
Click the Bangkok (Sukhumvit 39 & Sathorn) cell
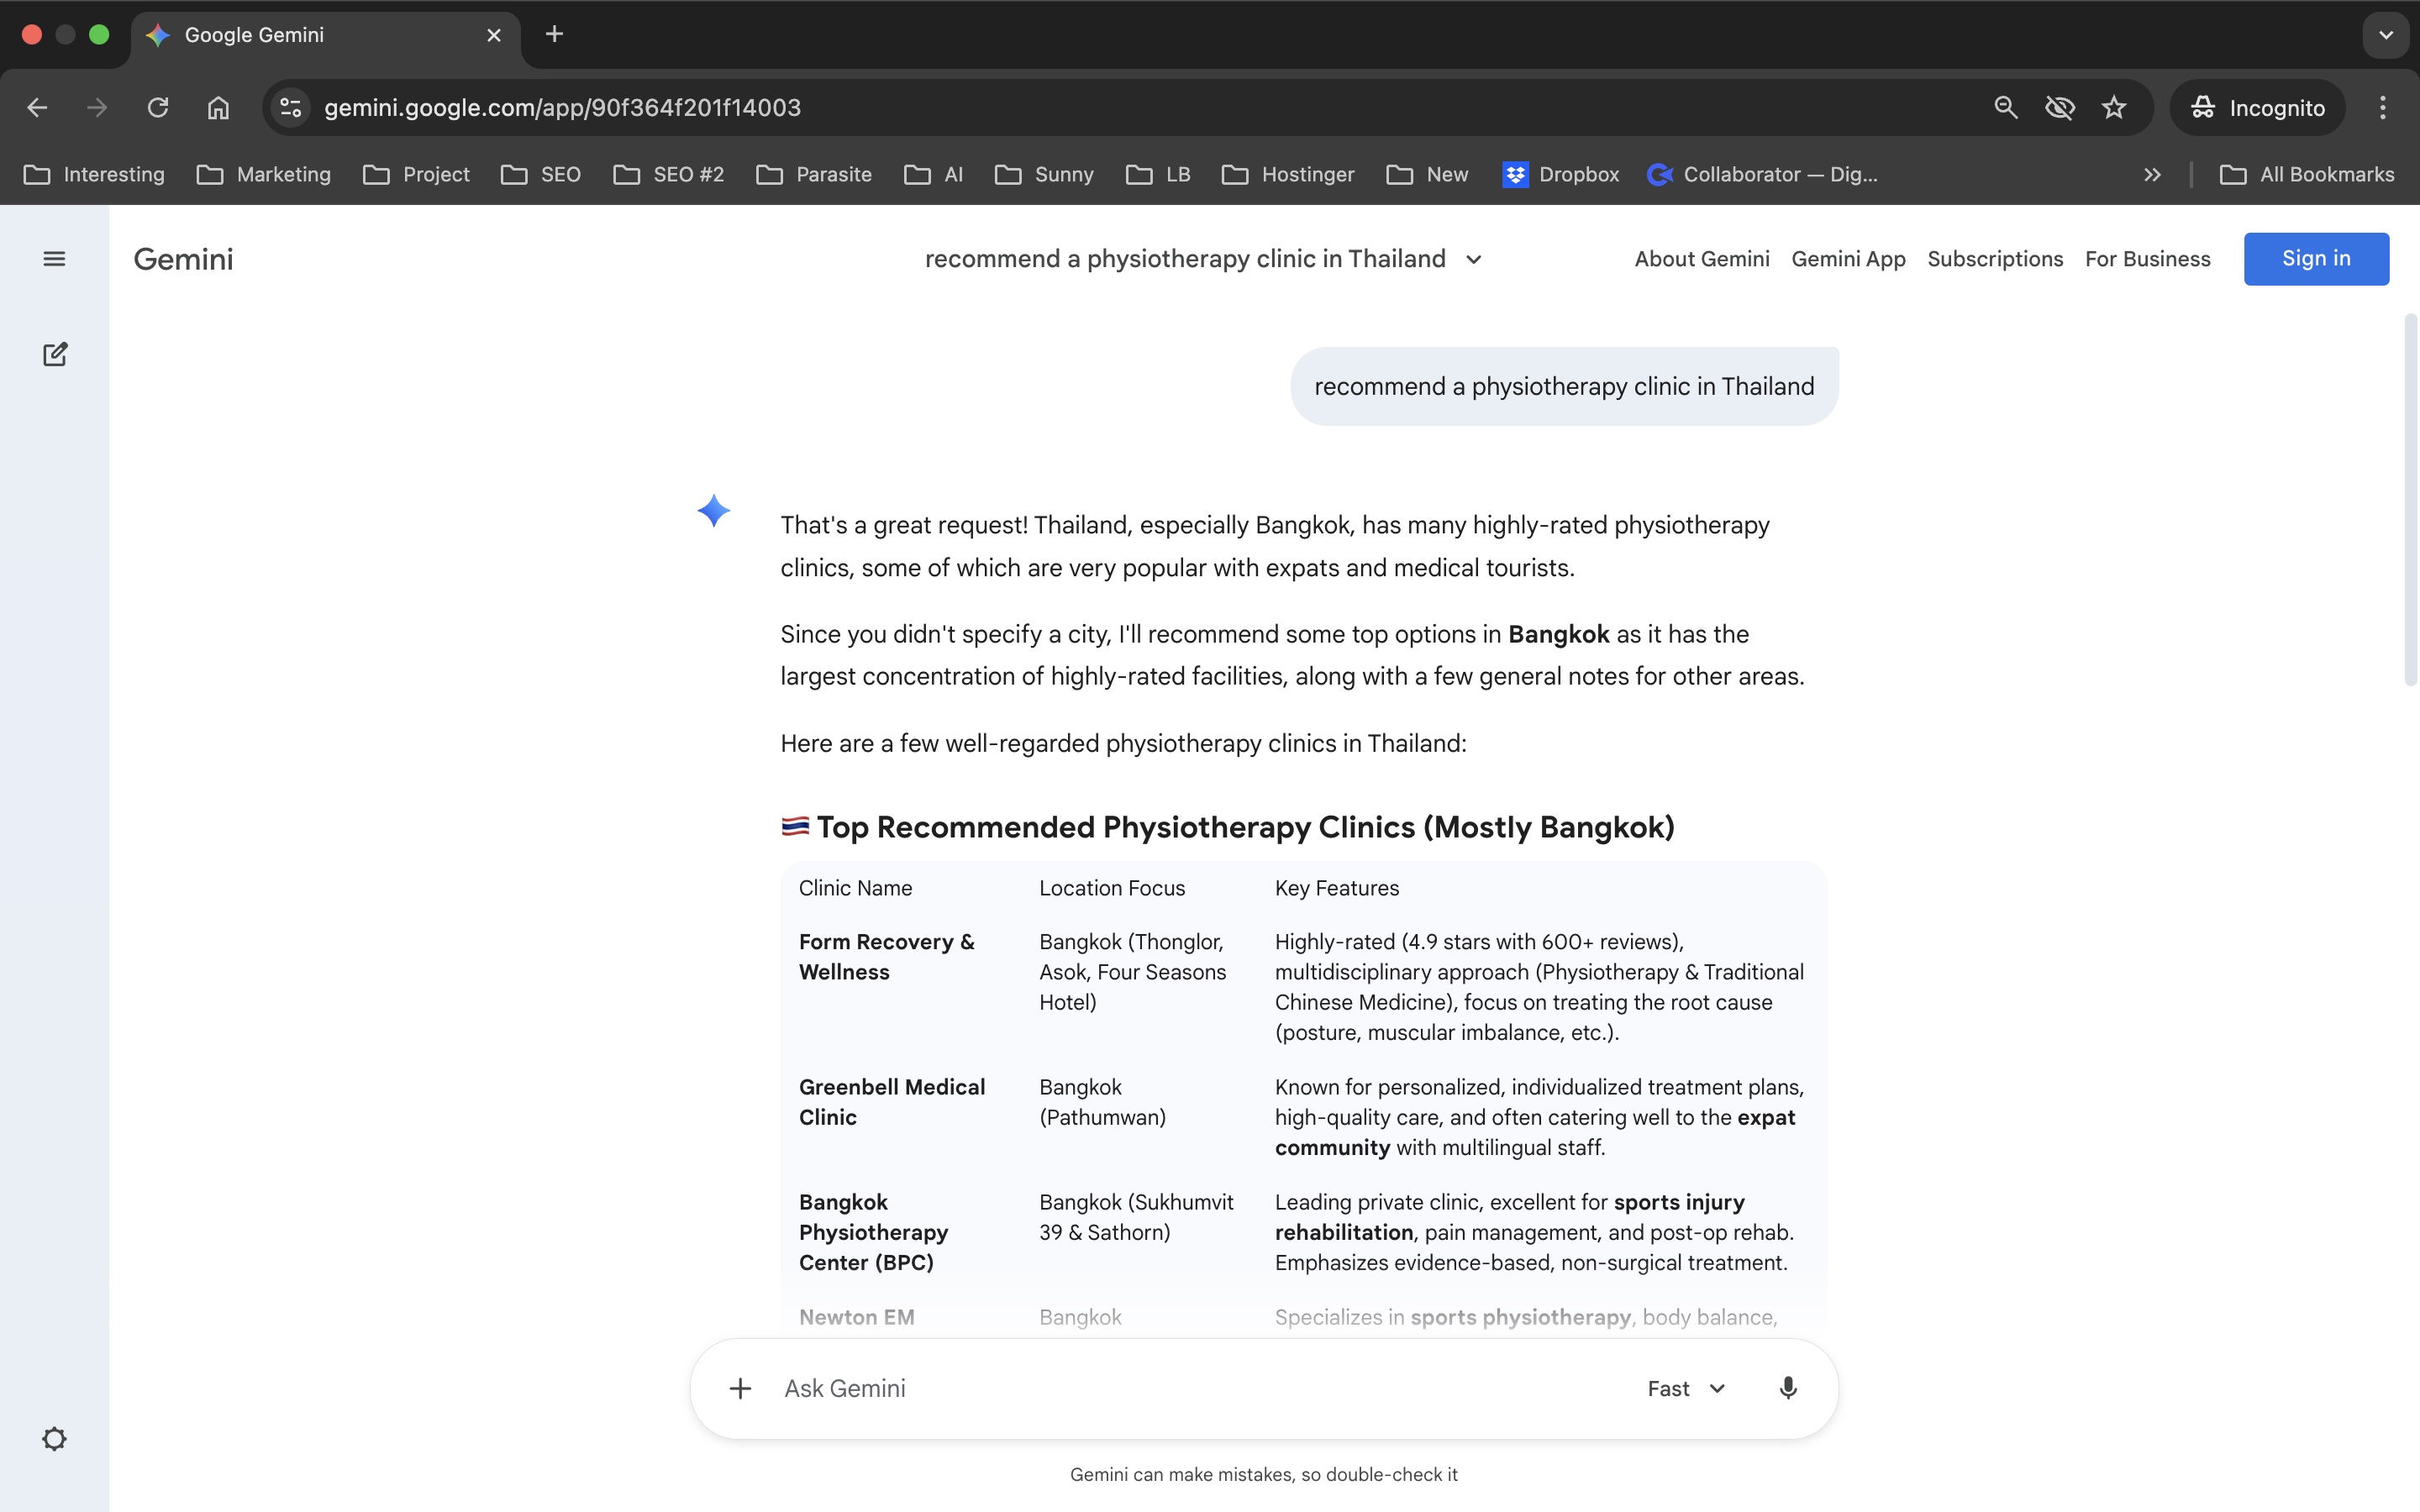(x=1136, y=1217)
